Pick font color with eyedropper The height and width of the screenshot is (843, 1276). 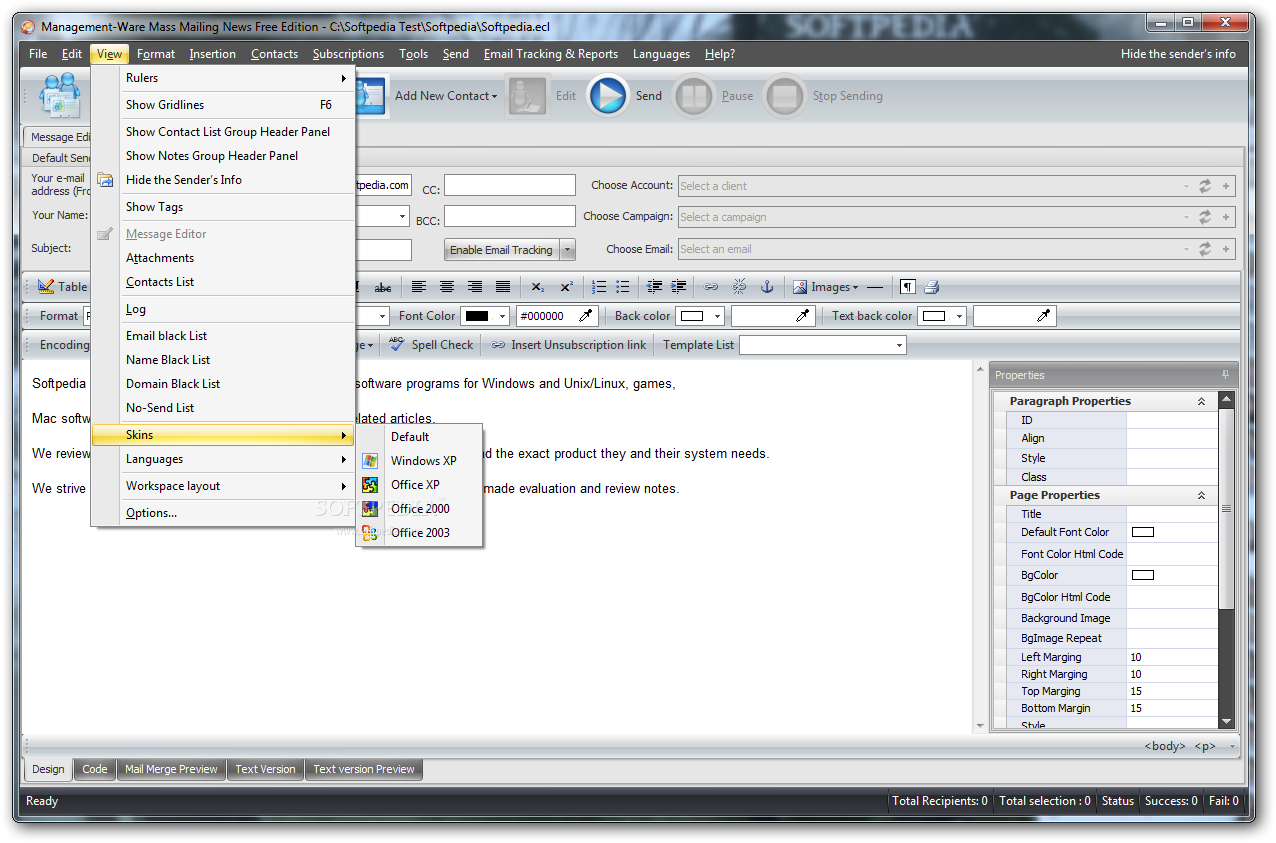[586, 316]
